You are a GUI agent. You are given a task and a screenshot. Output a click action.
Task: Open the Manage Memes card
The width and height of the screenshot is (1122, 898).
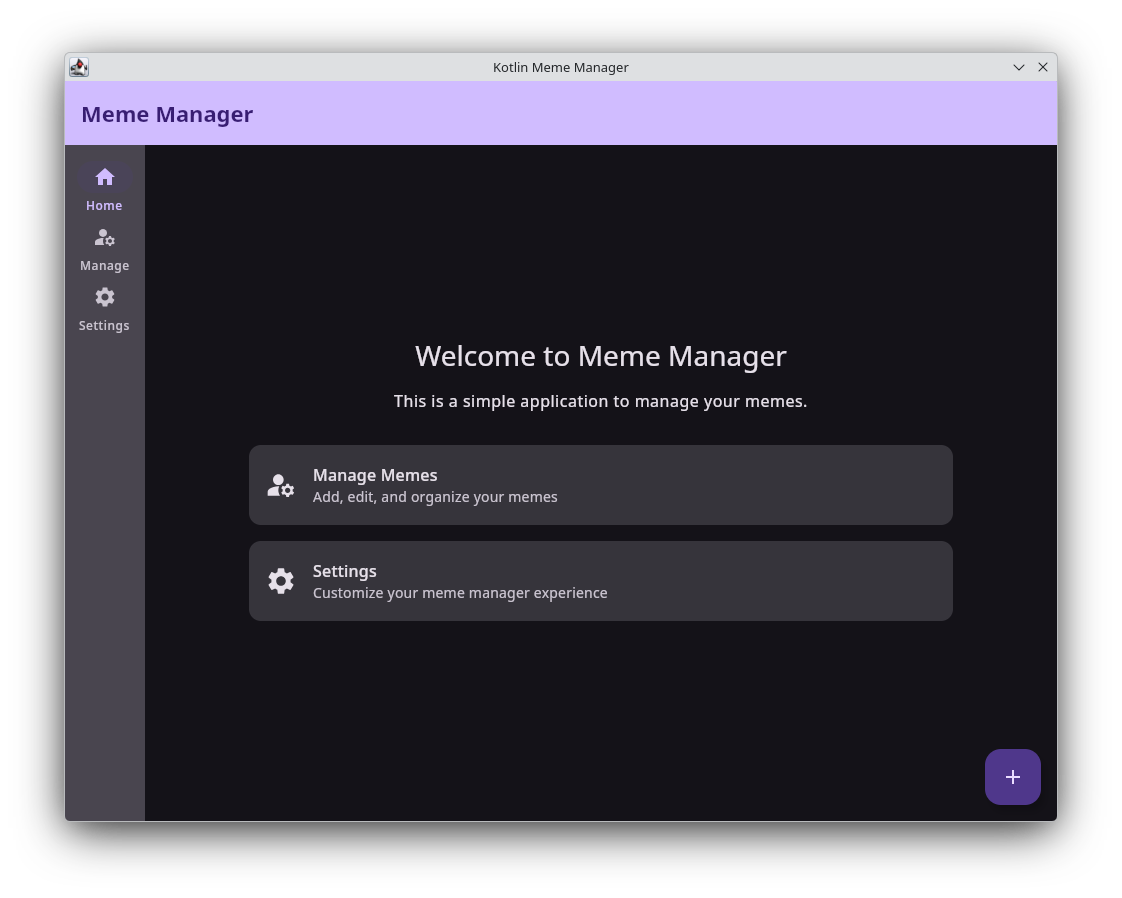(600, 485)
